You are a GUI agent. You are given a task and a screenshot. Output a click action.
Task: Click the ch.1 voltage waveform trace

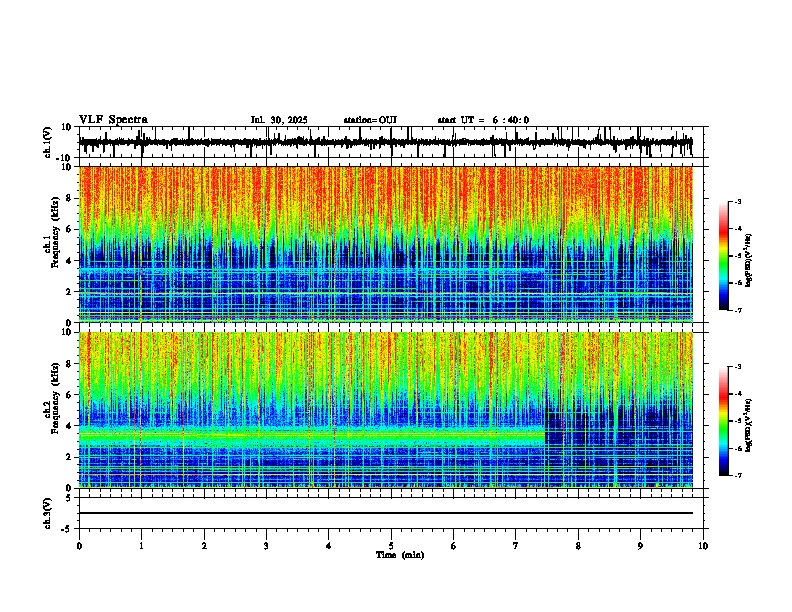(x=385, y=142)
